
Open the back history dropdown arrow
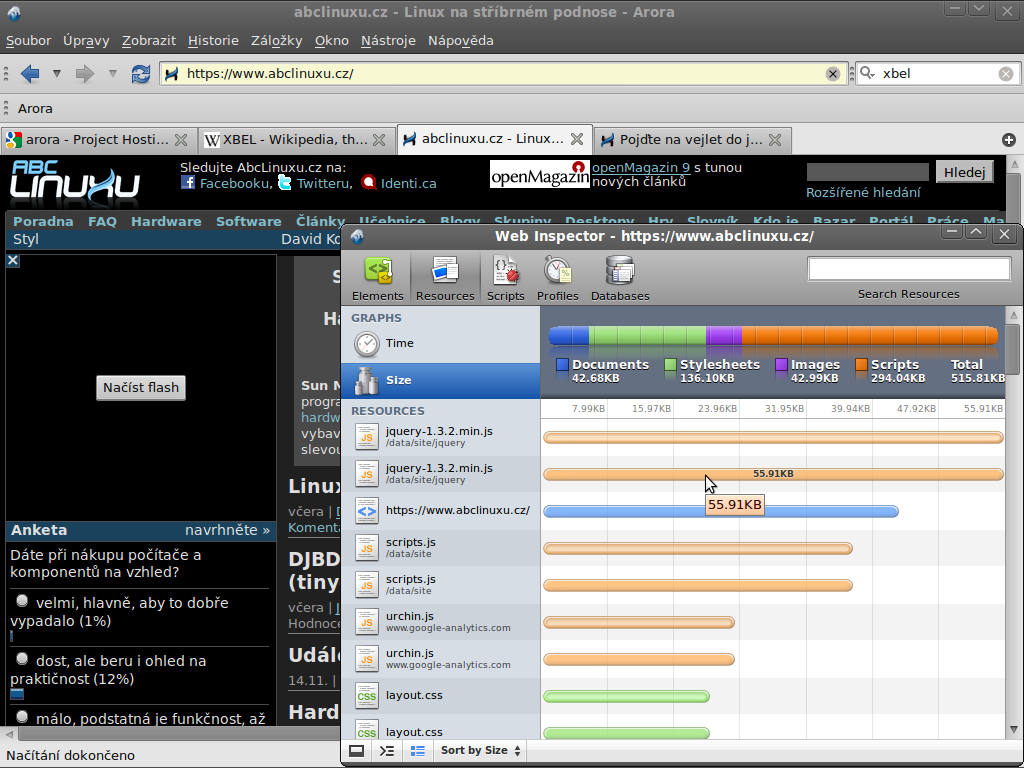(x=57, y=74)
